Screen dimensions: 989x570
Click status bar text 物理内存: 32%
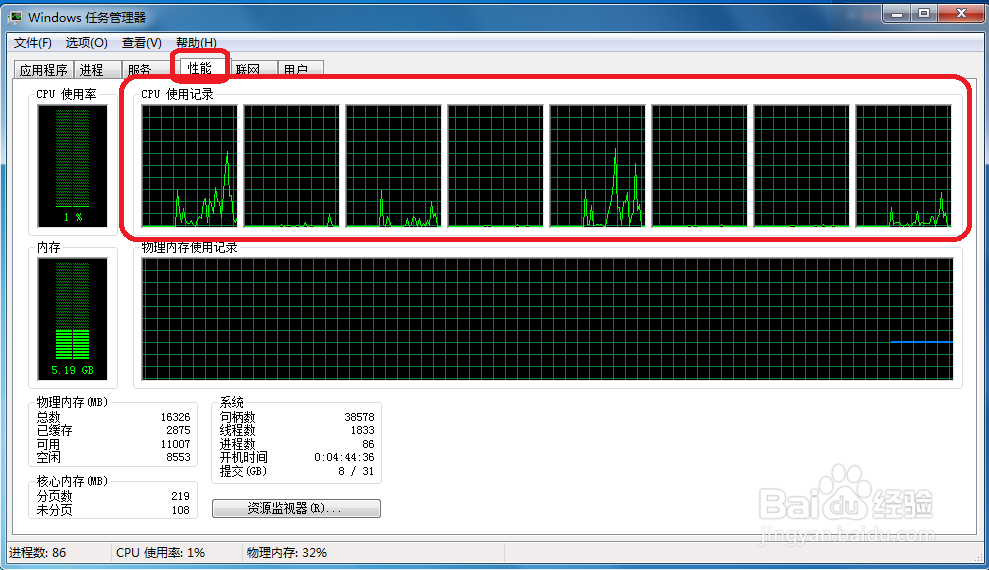coord(287,553)
